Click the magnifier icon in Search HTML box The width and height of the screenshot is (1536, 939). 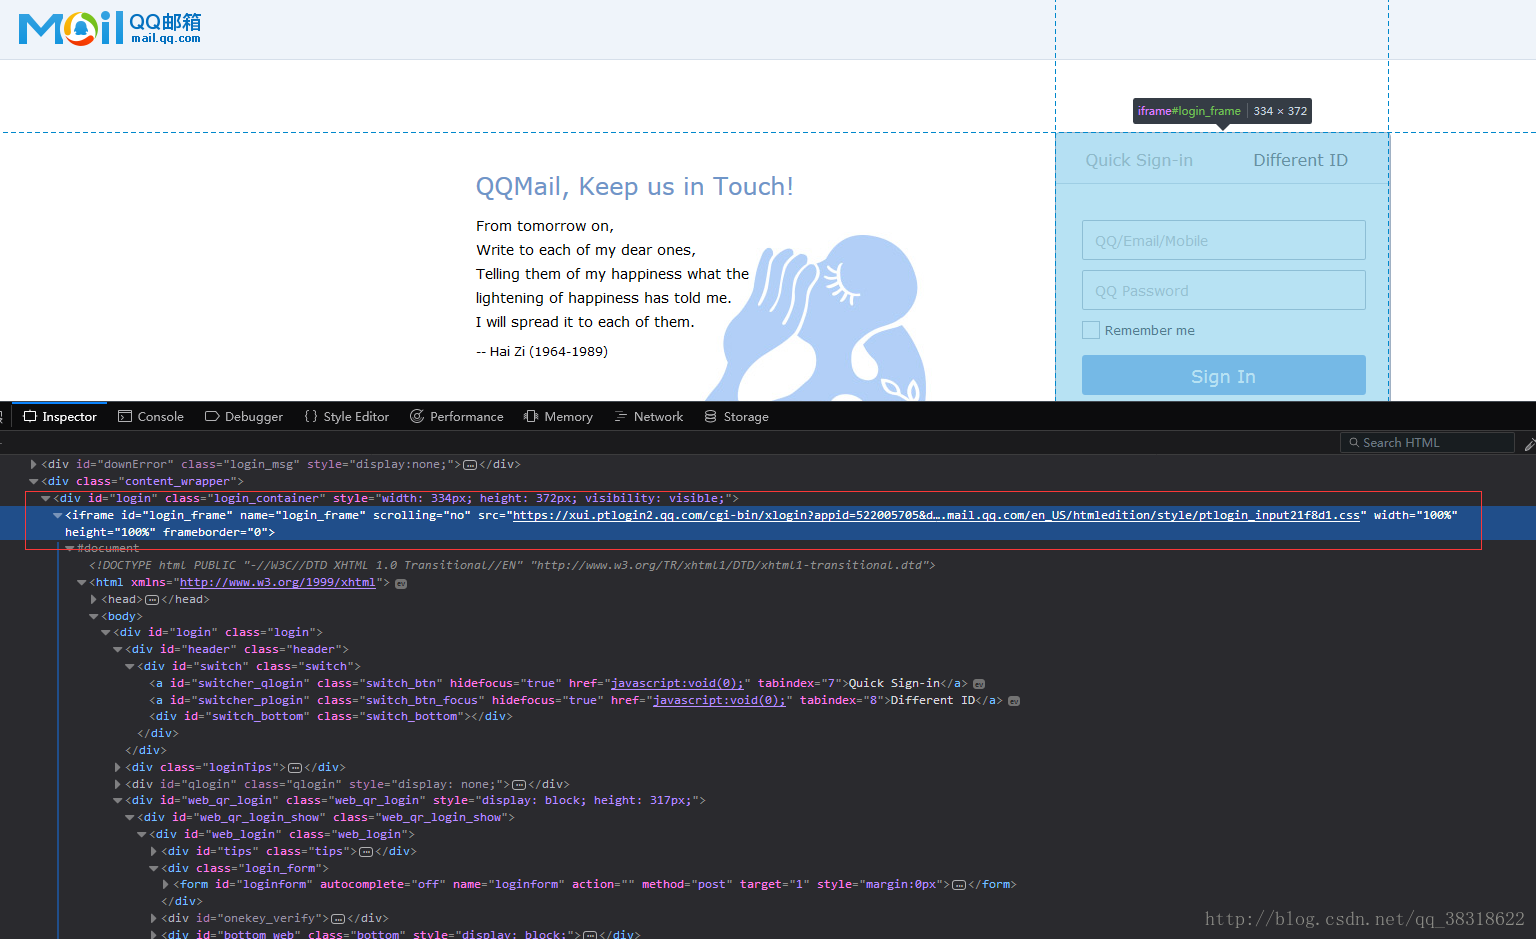(x=1354, y=443)
